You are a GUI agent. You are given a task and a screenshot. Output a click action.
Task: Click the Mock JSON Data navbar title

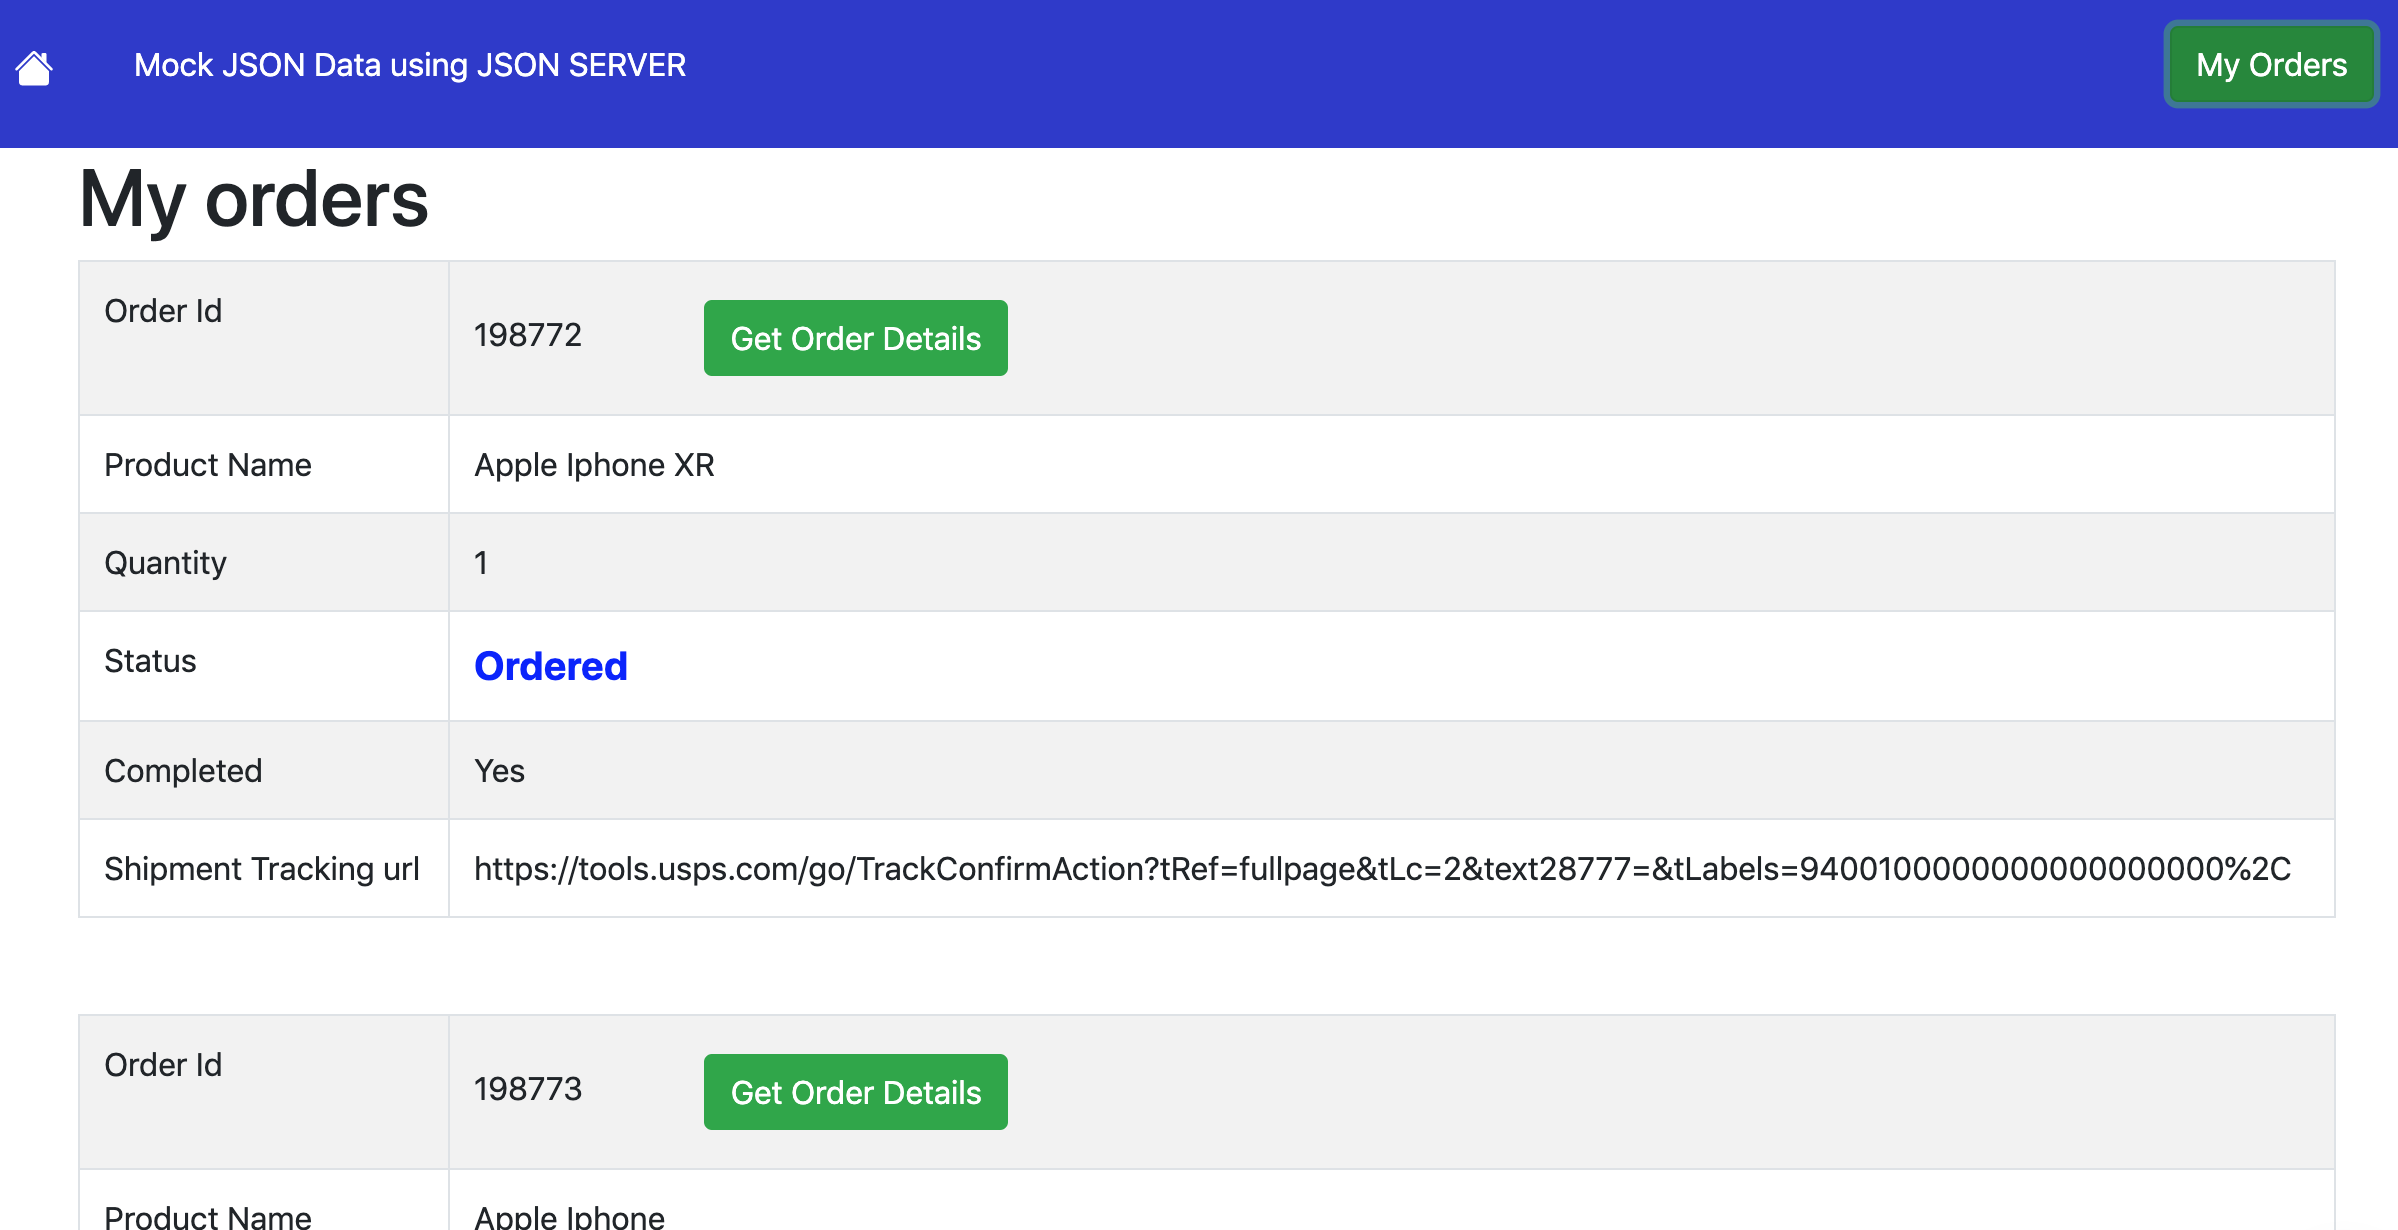(x=410, y=65)
